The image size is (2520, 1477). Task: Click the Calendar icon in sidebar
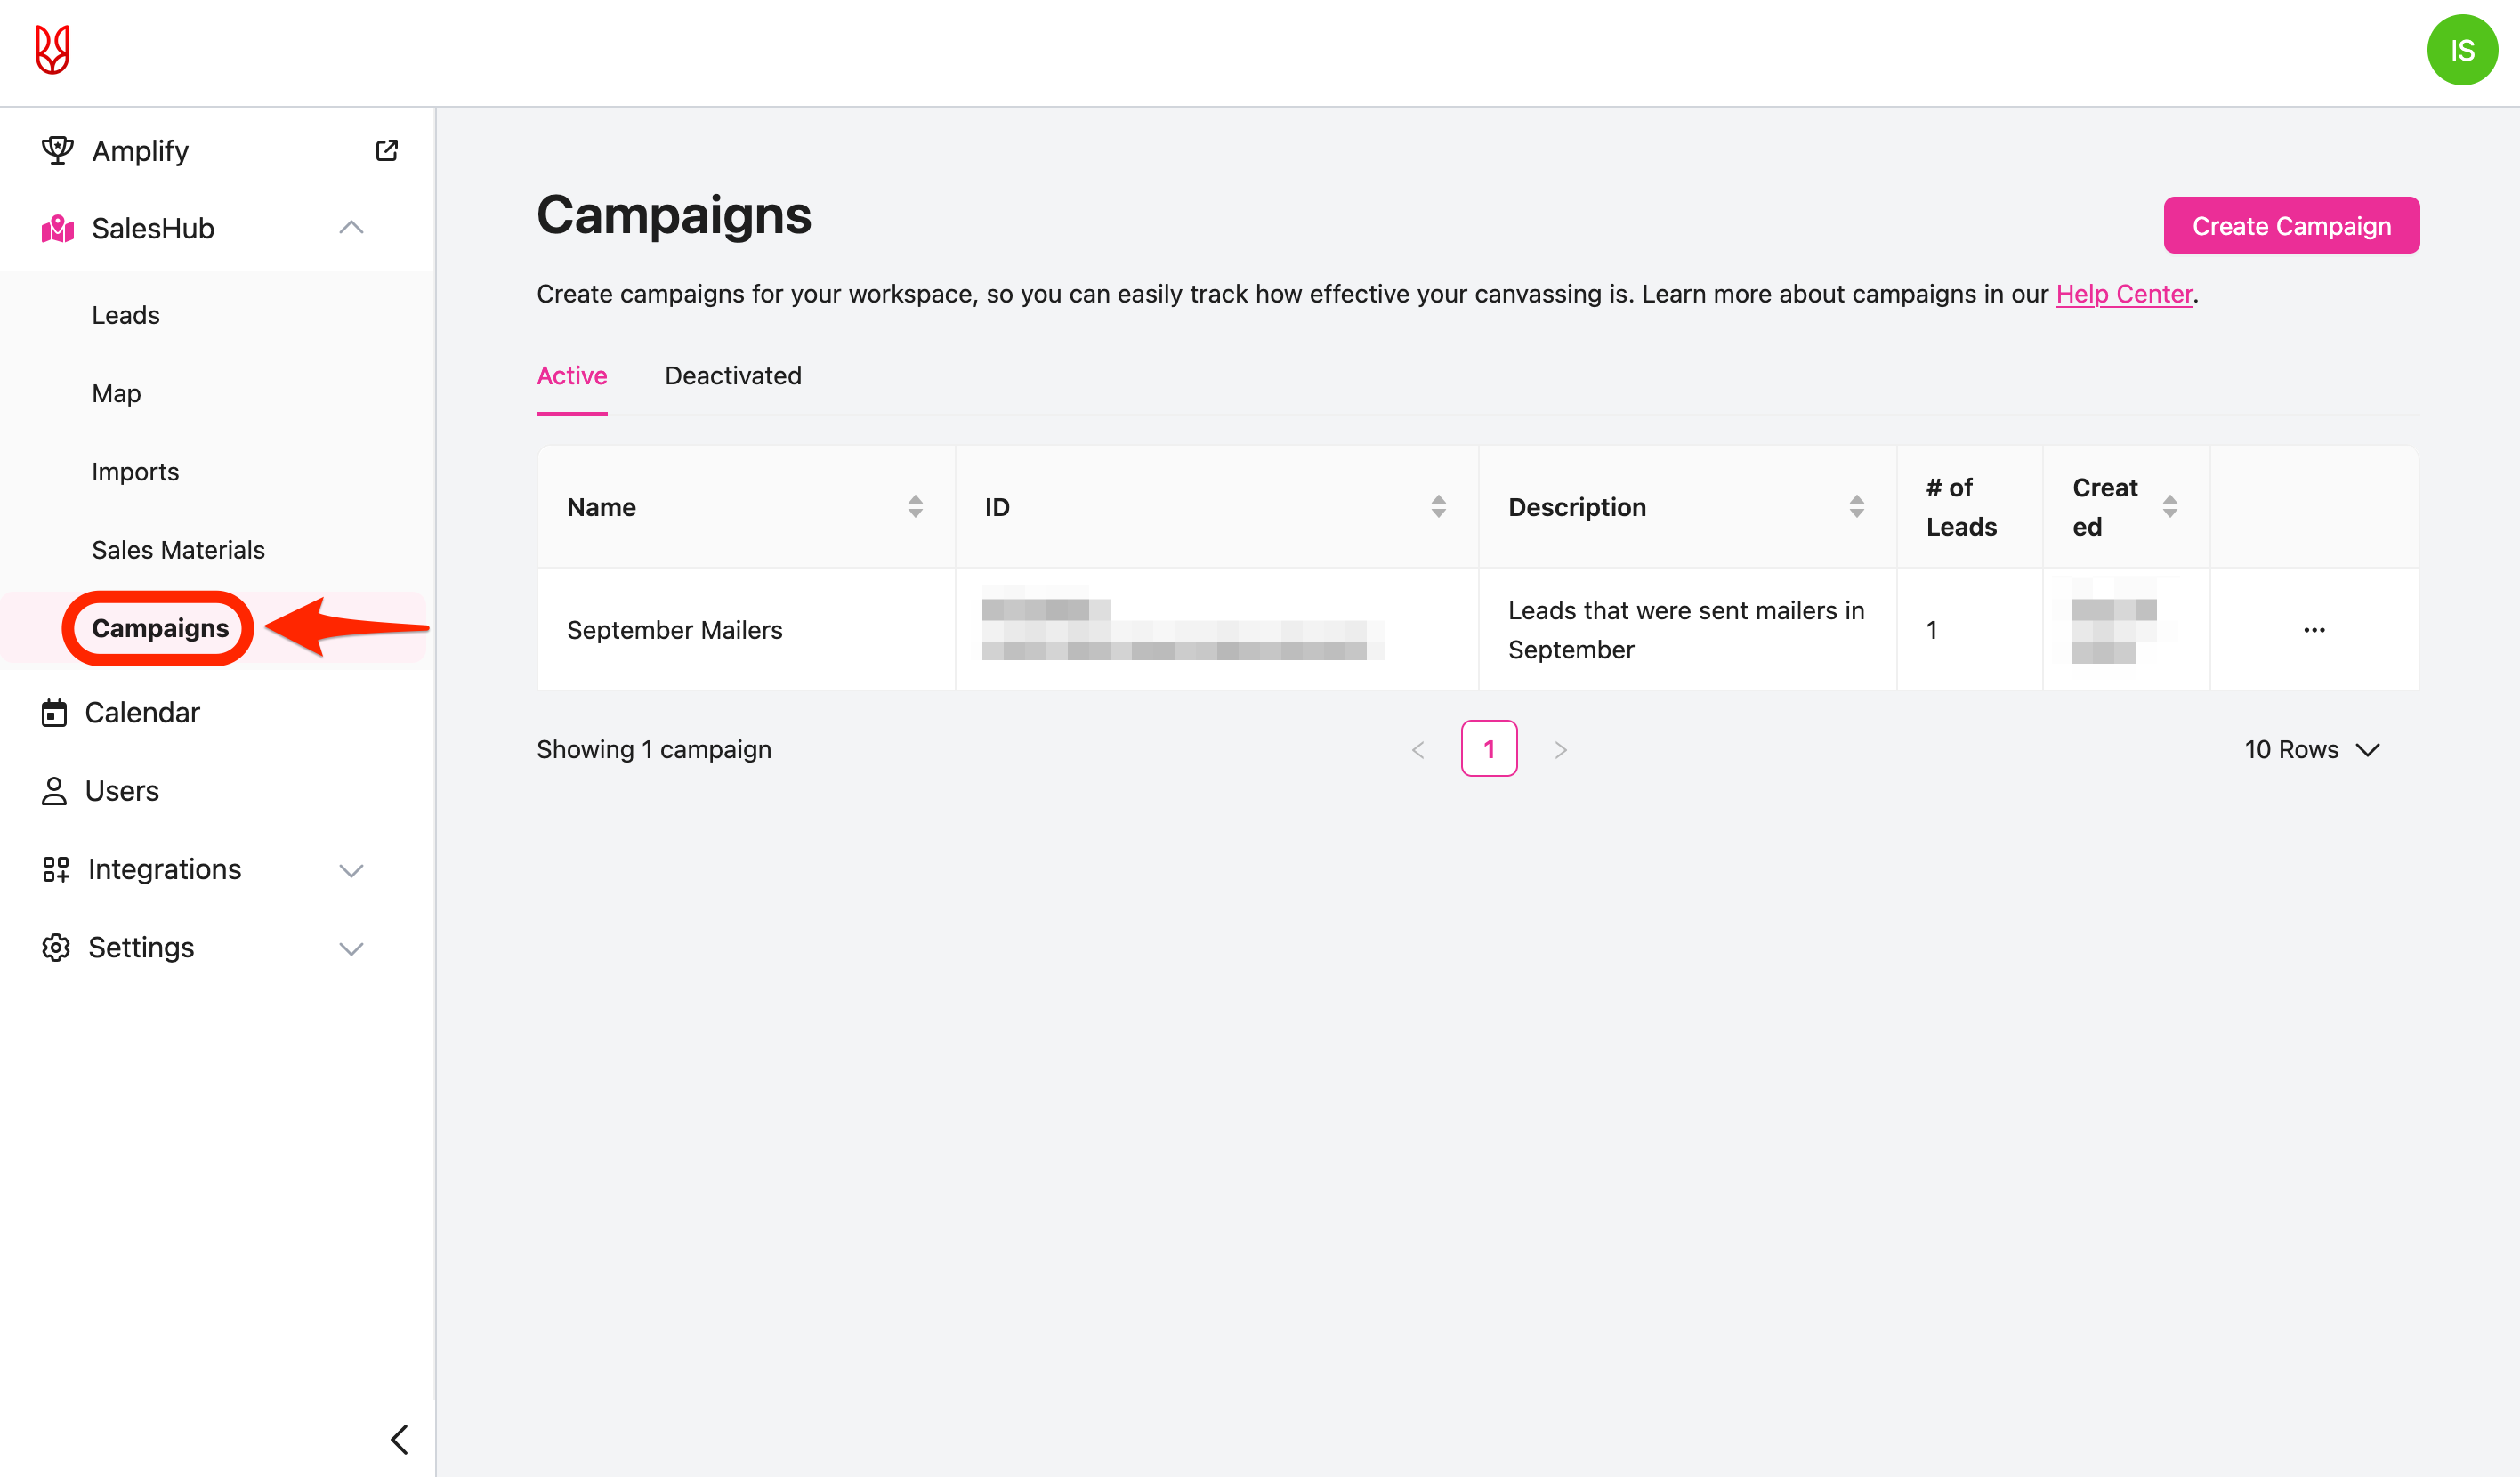[x=54, y=713]
